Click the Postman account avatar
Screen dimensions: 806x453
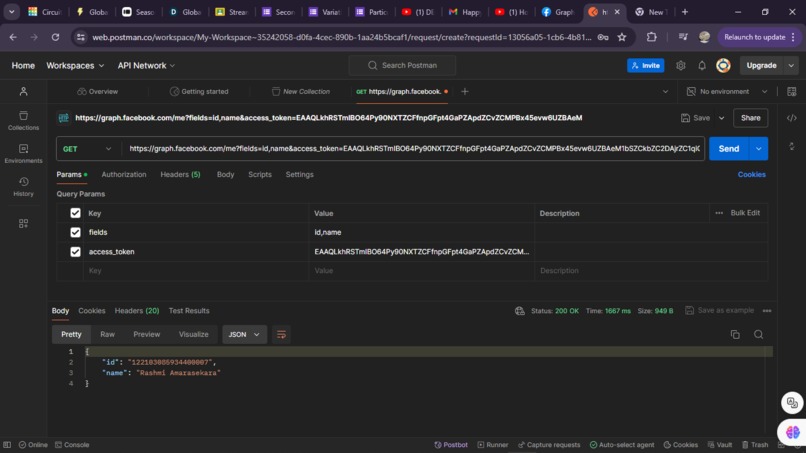(x=723, y=65)
